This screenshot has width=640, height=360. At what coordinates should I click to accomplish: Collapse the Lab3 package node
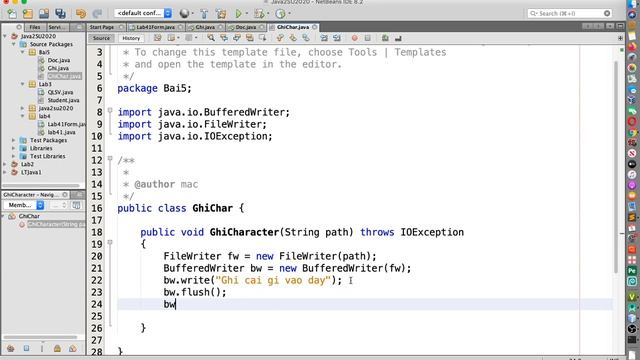point(22,84)
